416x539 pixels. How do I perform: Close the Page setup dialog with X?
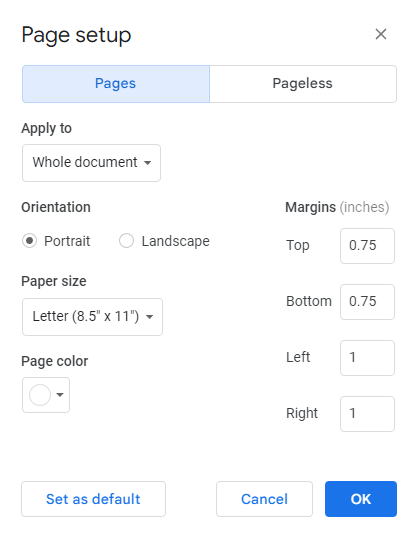click(x=381, y=34)
